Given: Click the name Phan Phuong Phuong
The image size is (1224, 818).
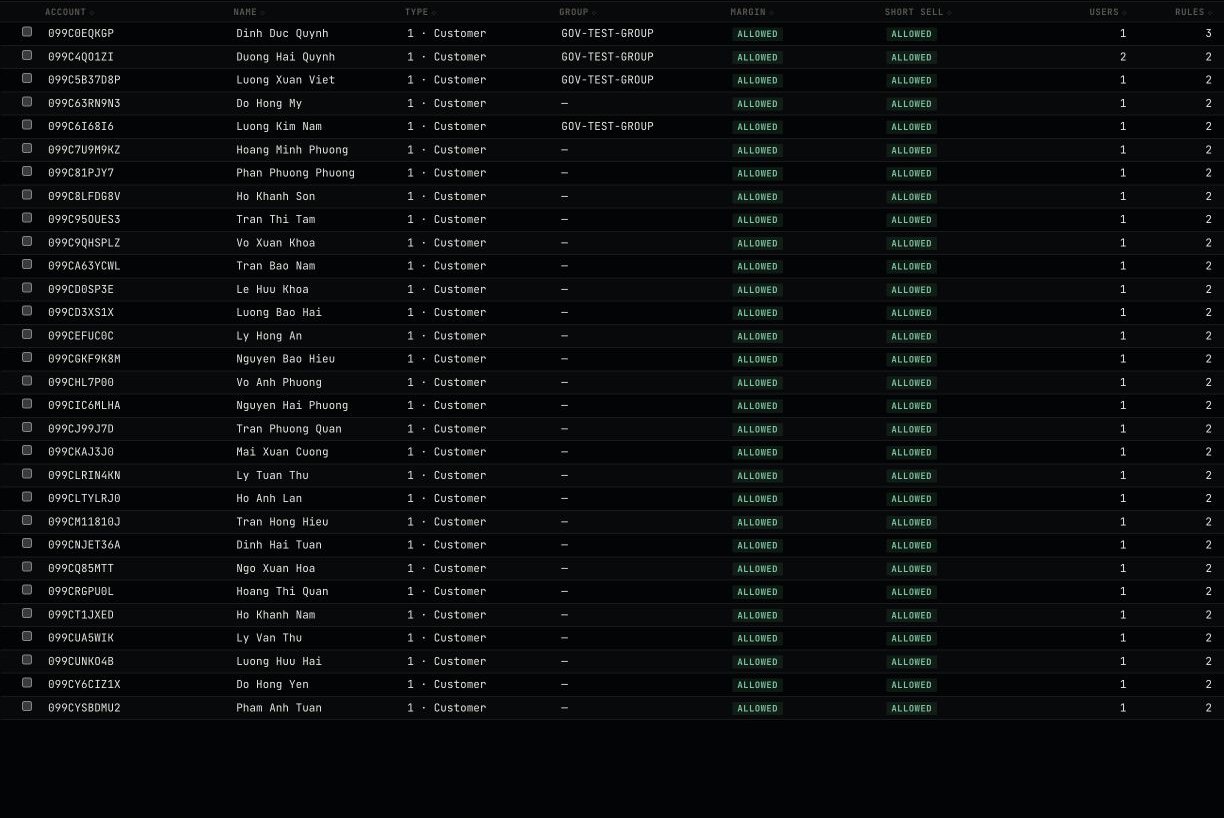Looking at the screenshot, I should point(295,173).
